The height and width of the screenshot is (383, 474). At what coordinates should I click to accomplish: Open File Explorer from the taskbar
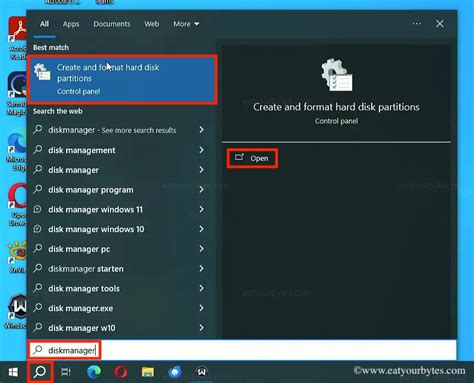coord(148,372)
